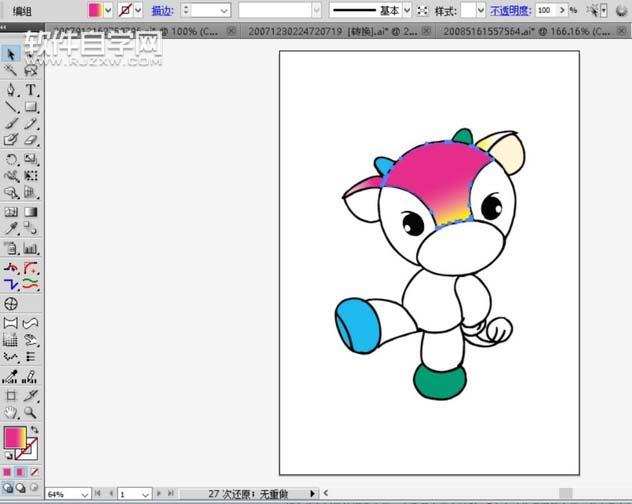Select the black arrow Selection tool

pos(11,54)
